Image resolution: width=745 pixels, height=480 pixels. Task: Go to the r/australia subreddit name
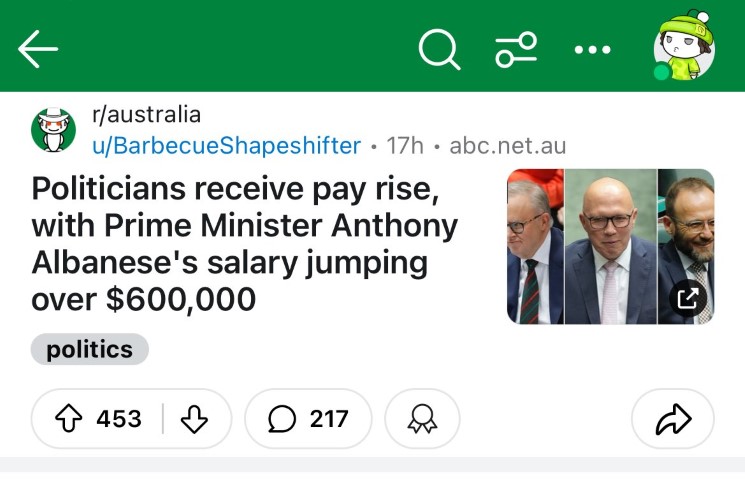pyautogui.click(x=146, y=114)
